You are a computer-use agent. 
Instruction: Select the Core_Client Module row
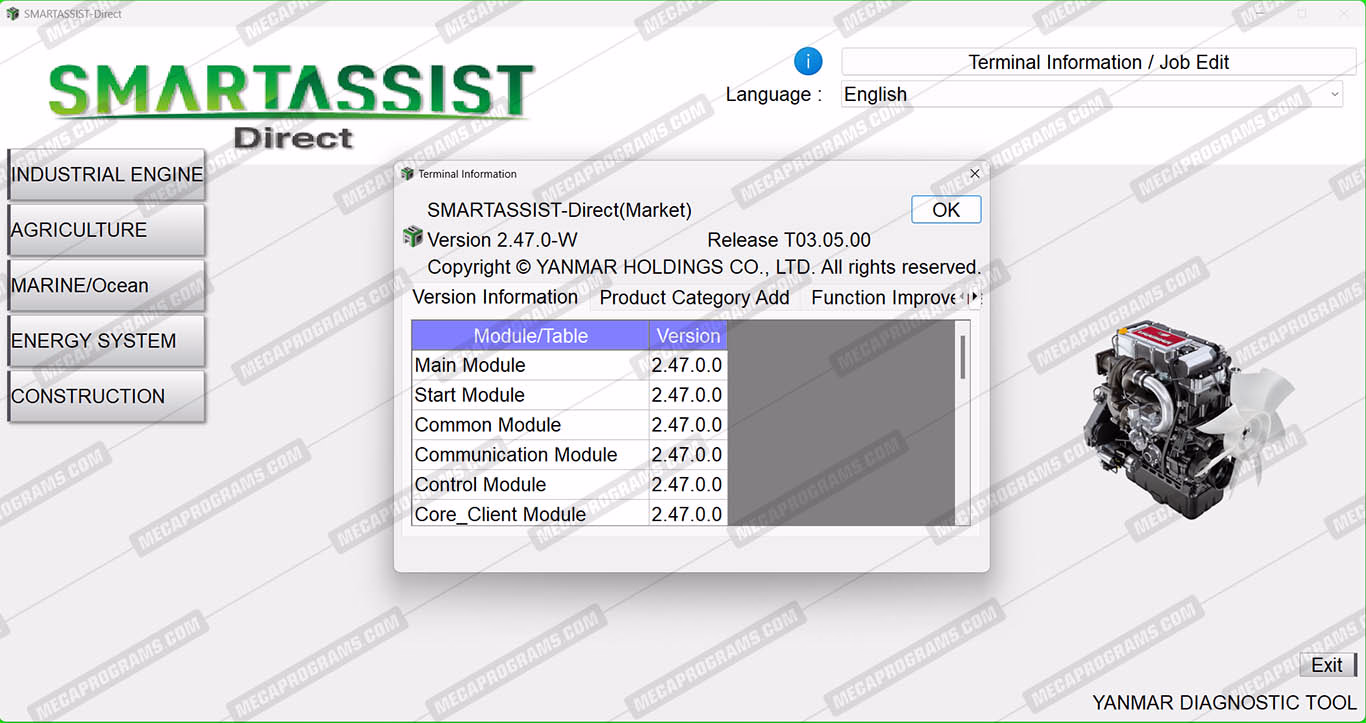(569, 514)
